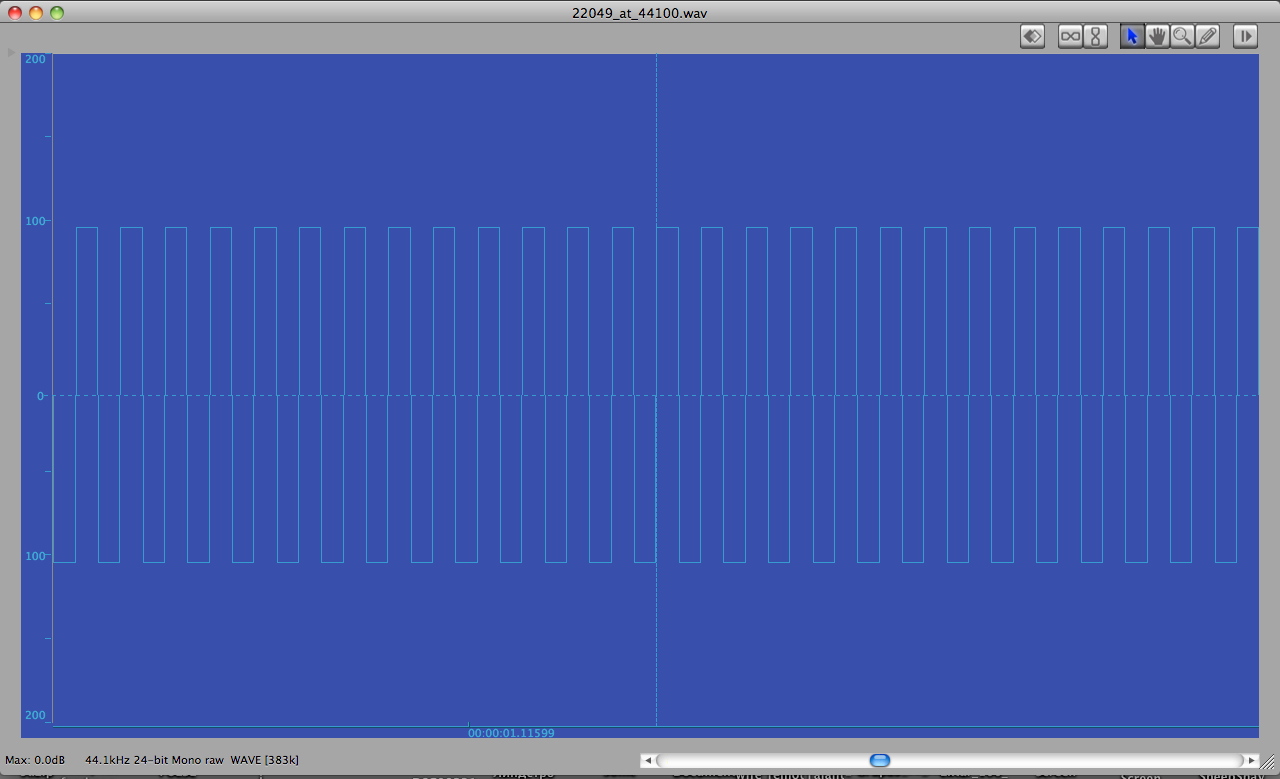Click the green zoom window button
This screenshot has width=1280, height=779.
[x=57, y=13]
